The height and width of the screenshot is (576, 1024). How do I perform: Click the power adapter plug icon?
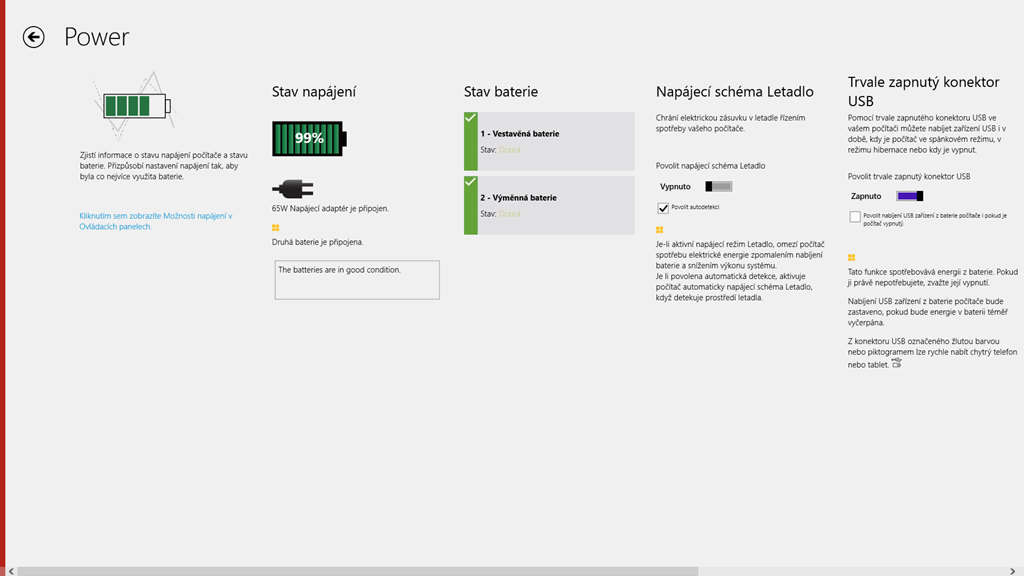coord(292,188)
